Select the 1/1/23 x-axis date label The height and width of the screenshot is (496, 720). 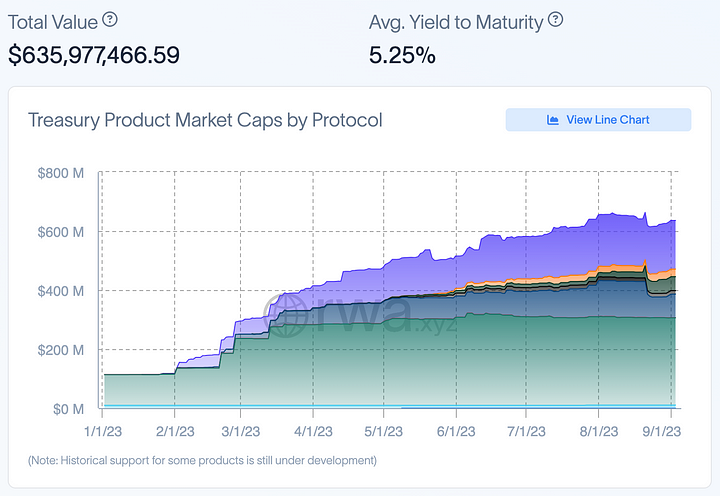coord(102,429)
